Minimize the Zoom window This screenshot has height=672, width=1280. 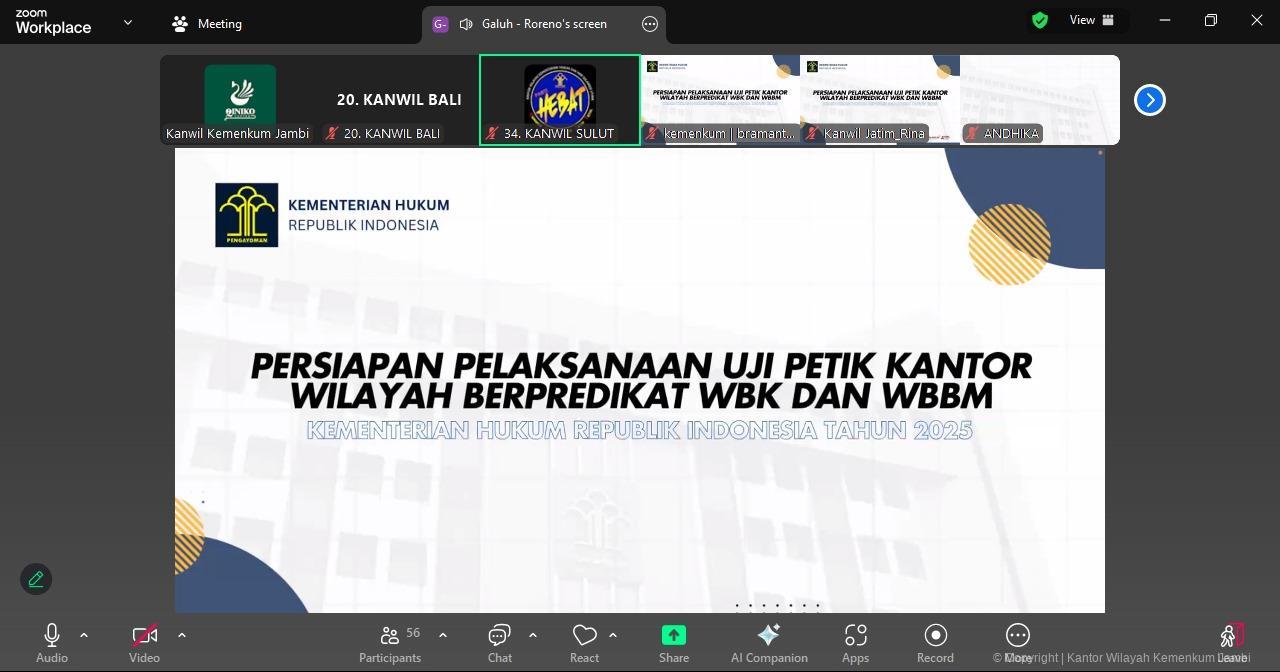point(1165,20)
